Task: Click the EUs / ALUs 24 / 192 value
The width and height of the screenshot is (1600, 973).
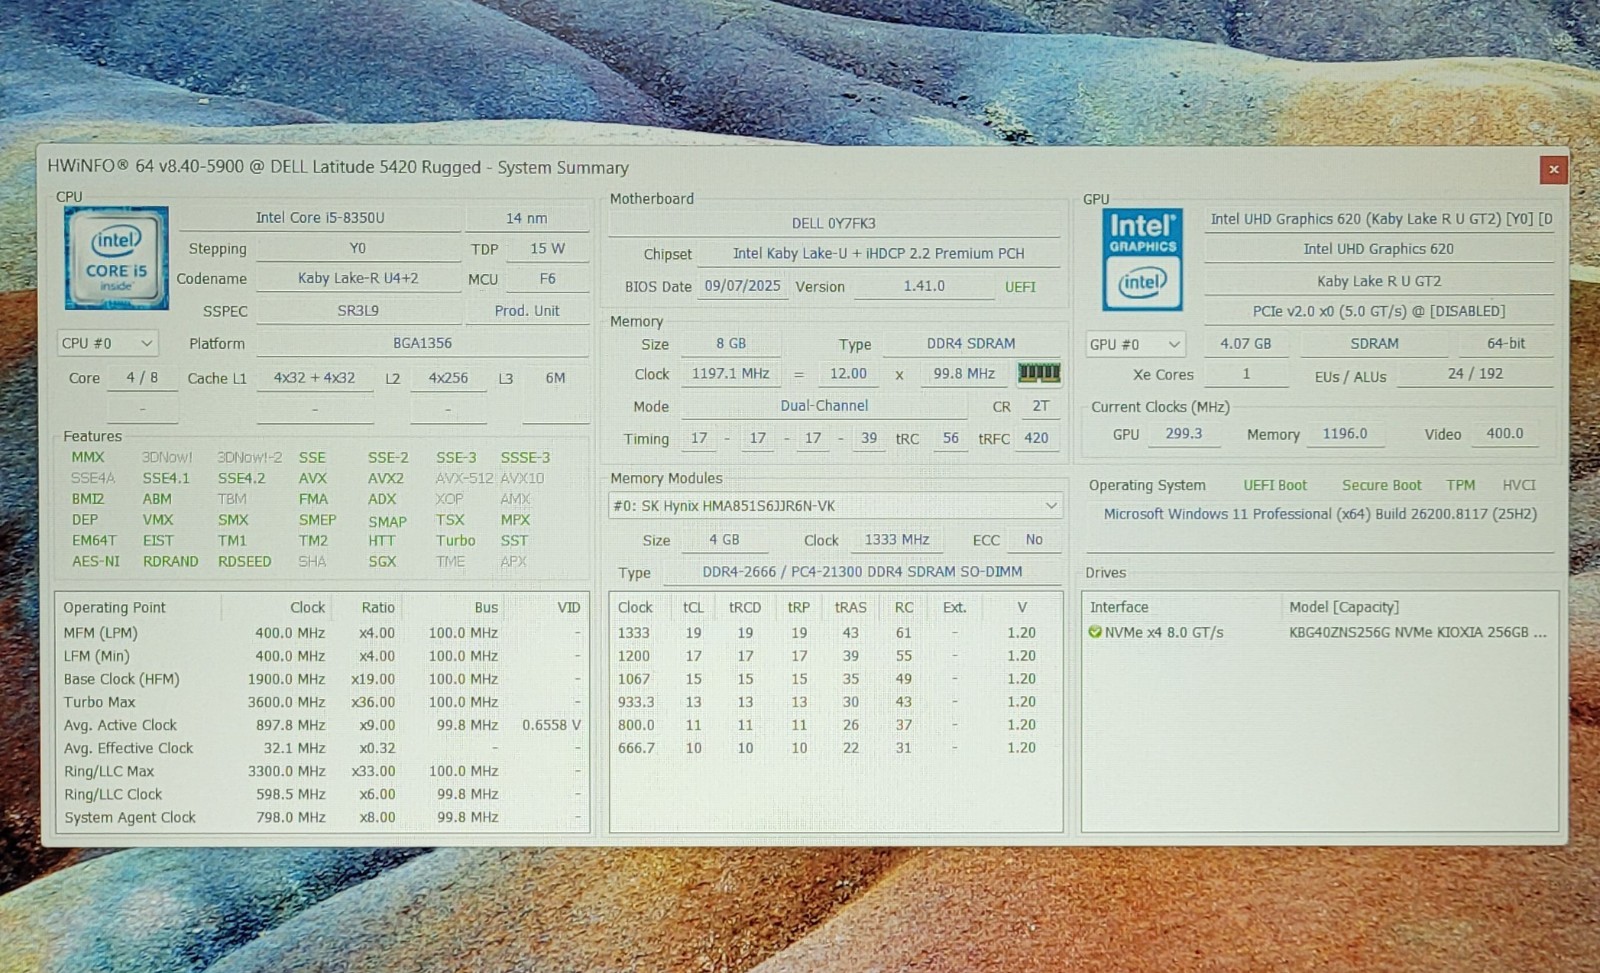Action: coord(1475,373)
